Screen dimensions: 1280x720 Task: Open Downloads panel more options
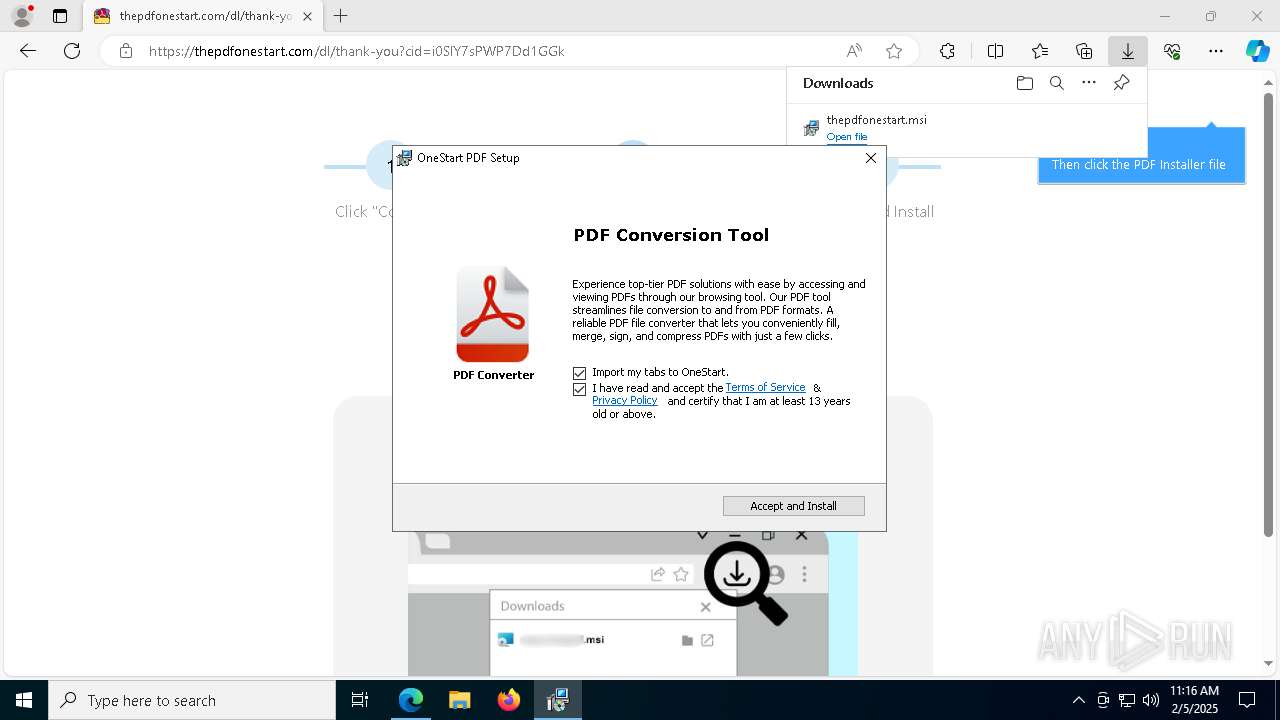[1089, 83]
